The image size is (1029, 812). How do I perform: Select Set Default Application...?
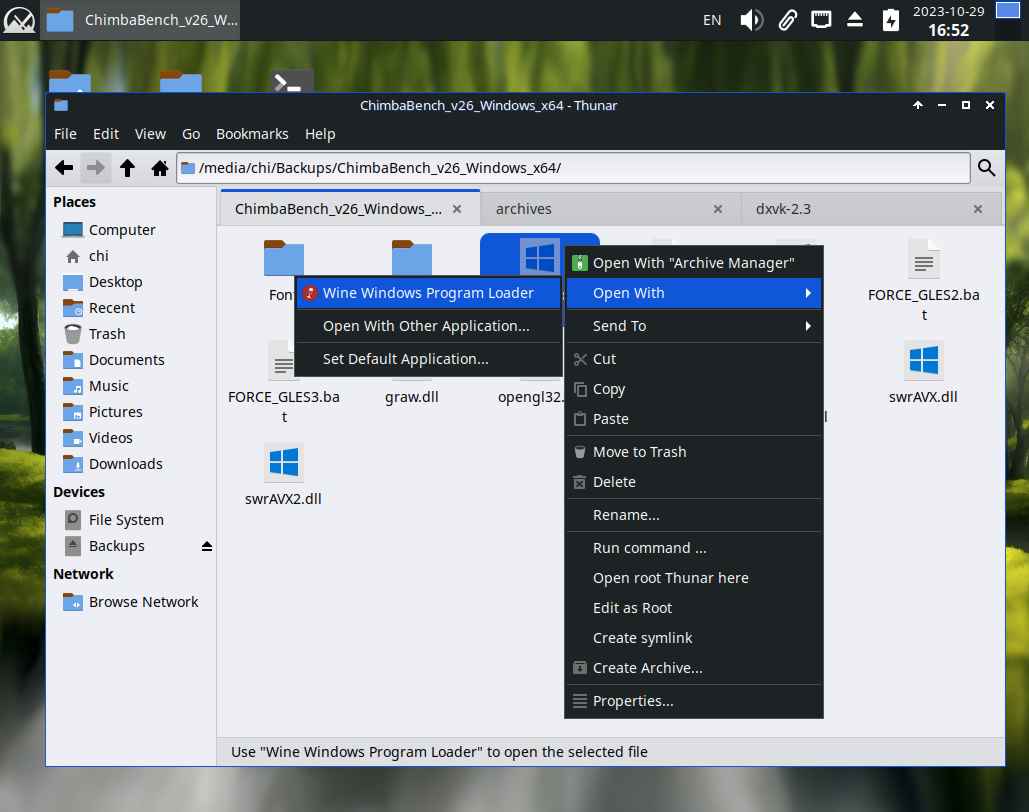pyautogui.click(x=429, y=359)
